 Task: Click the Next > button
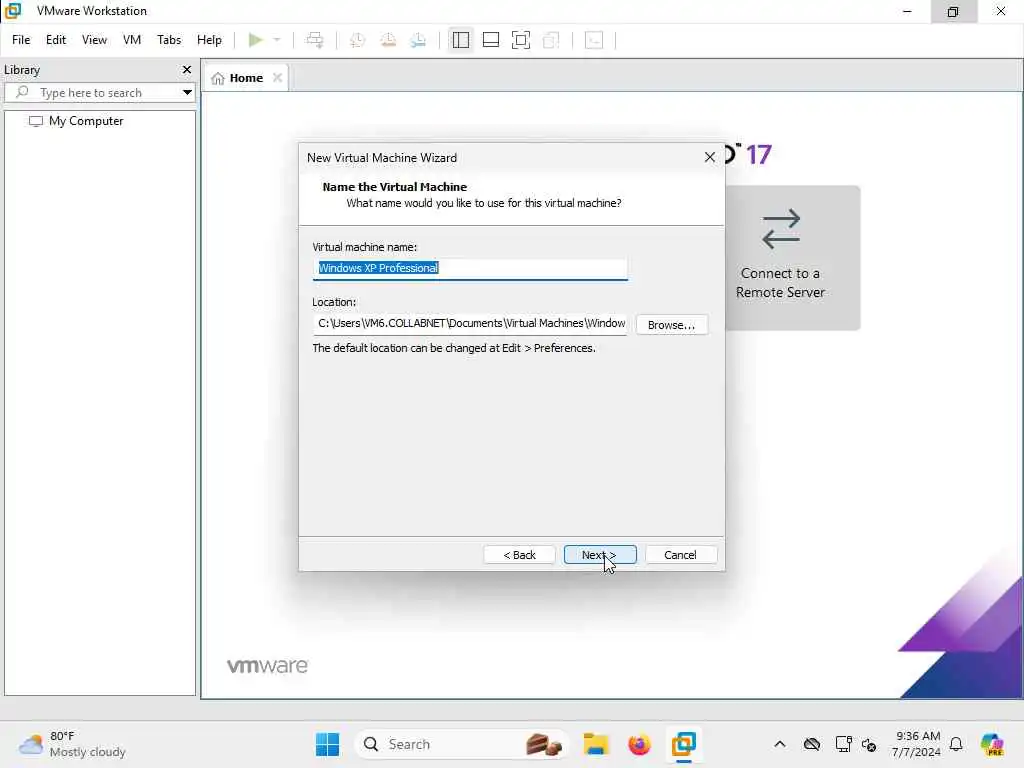tap(600, 554)
